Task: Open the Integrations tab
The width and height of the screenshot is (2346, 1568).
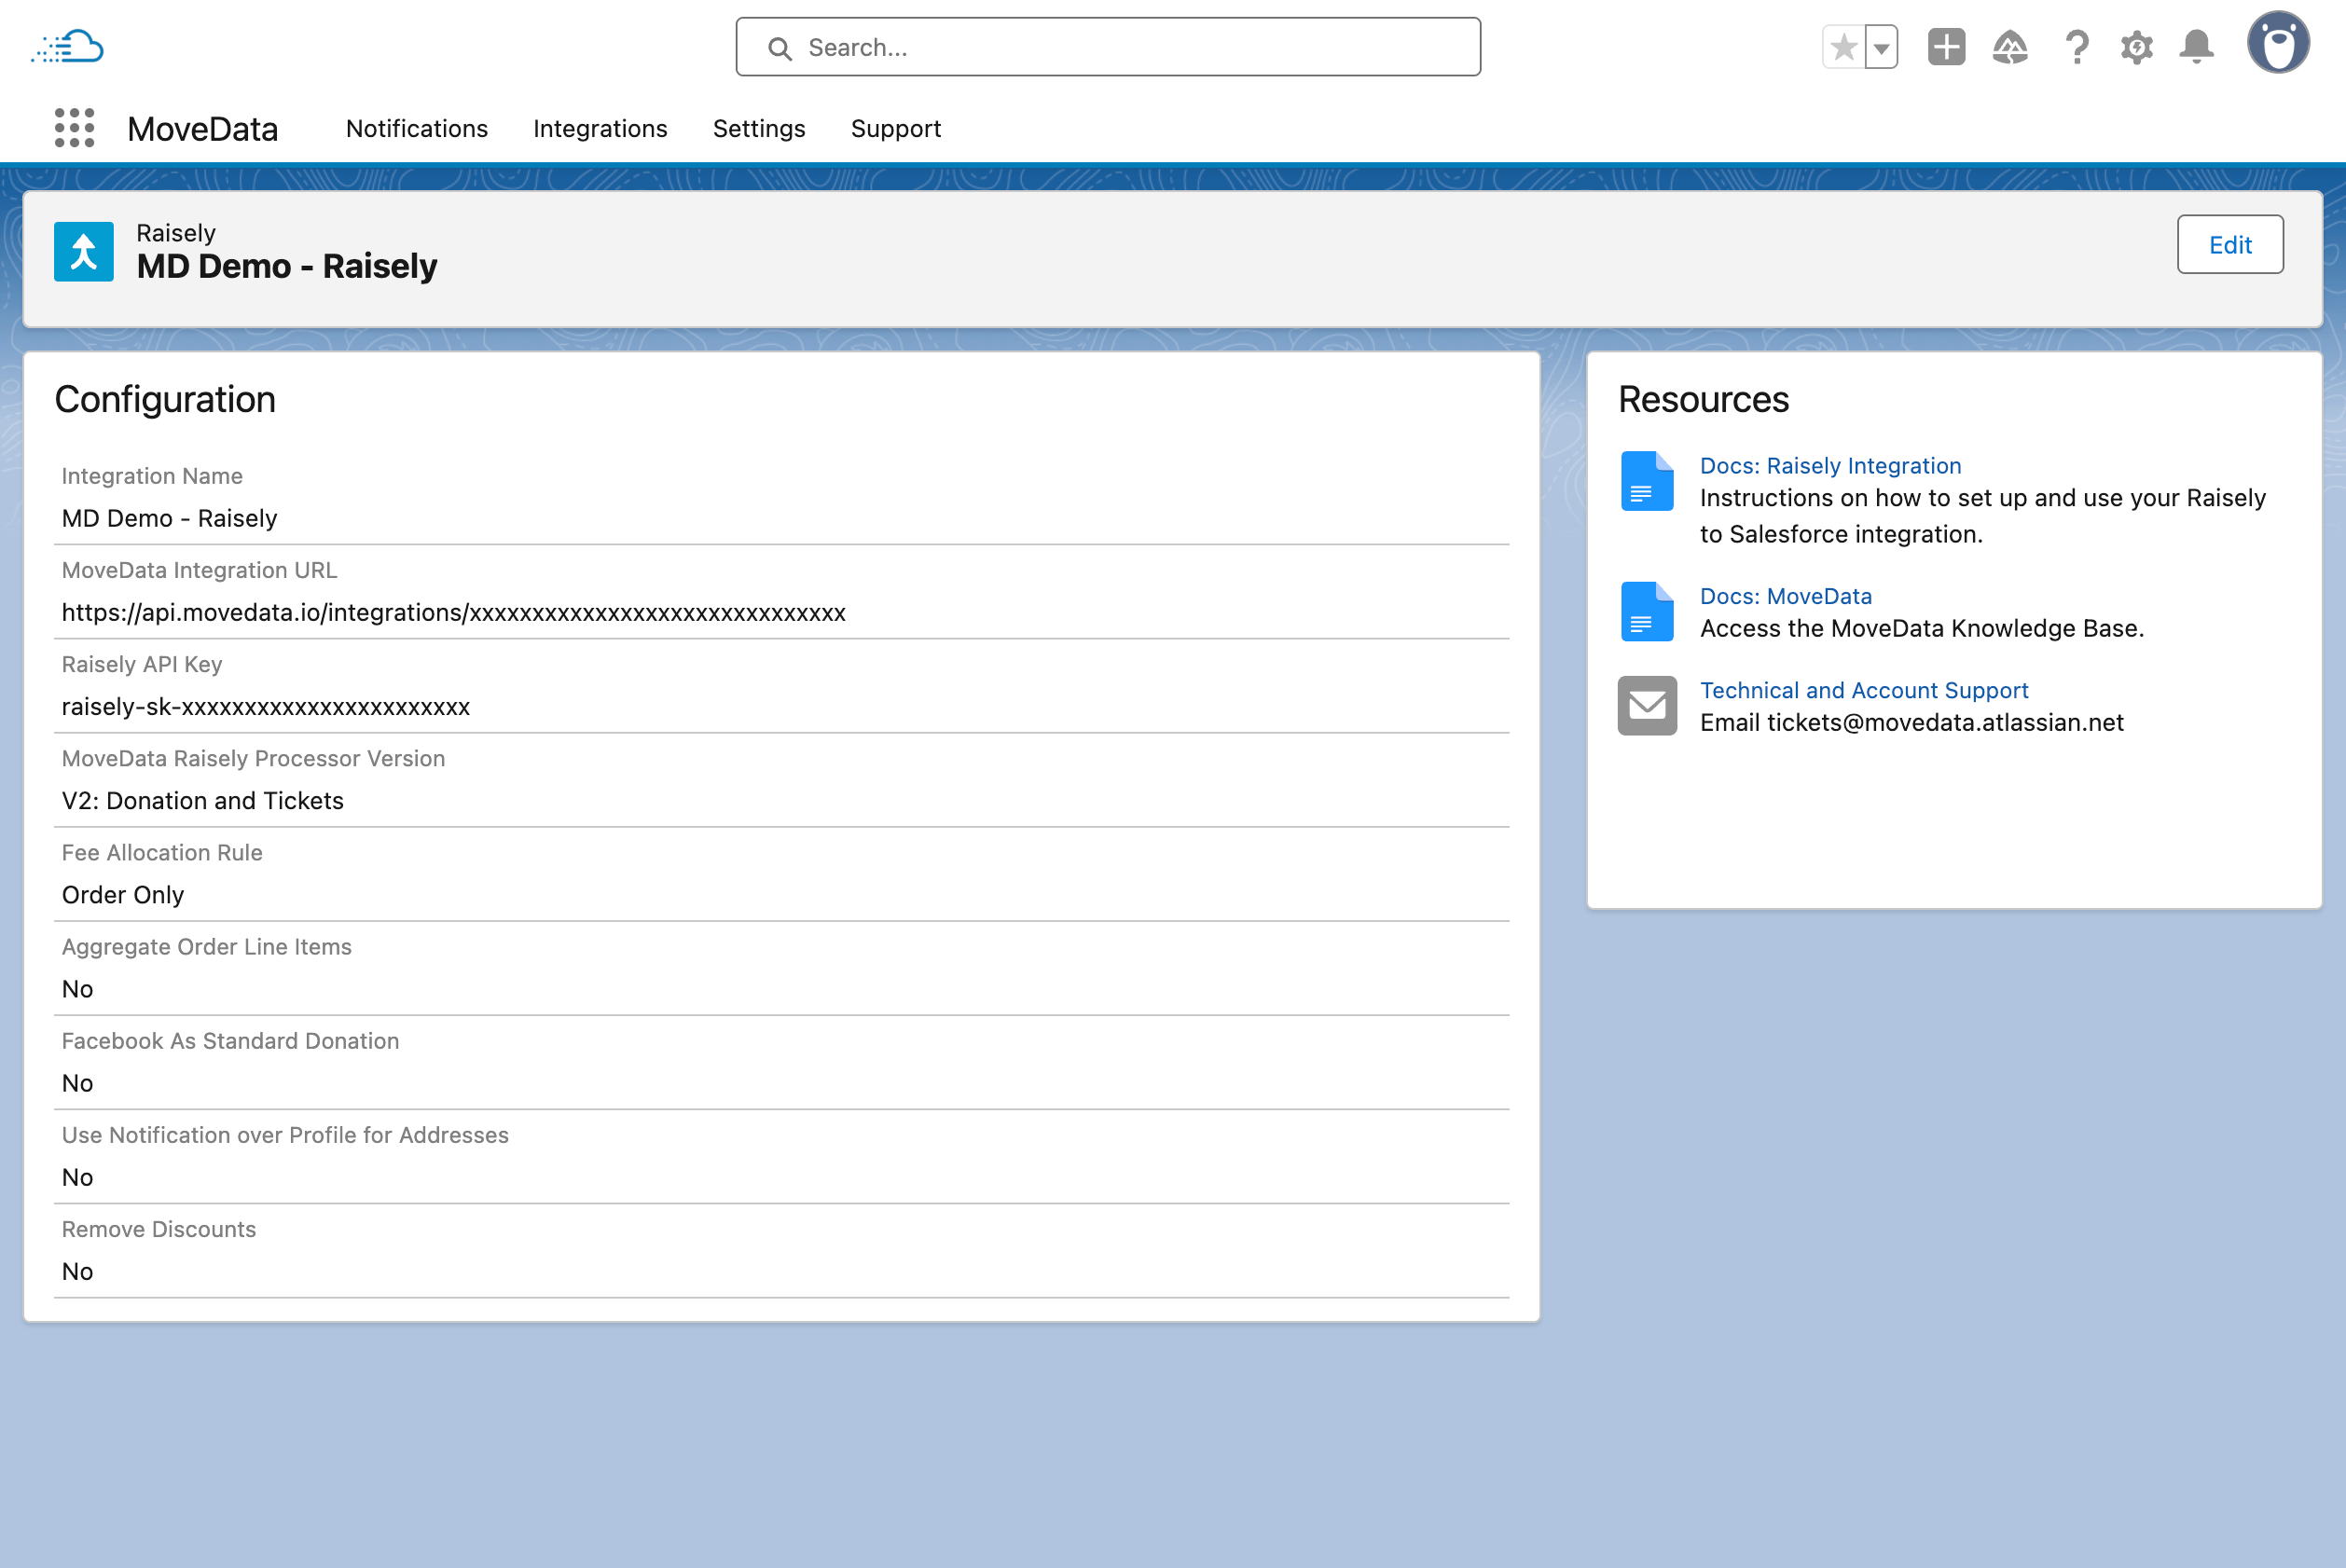Action: point(600,129)
